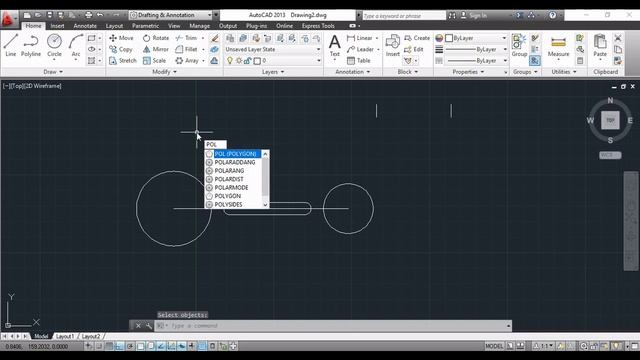Select the Line drawing tool
Viewport: 640px width, 360px height.
(x=11, y=45)
